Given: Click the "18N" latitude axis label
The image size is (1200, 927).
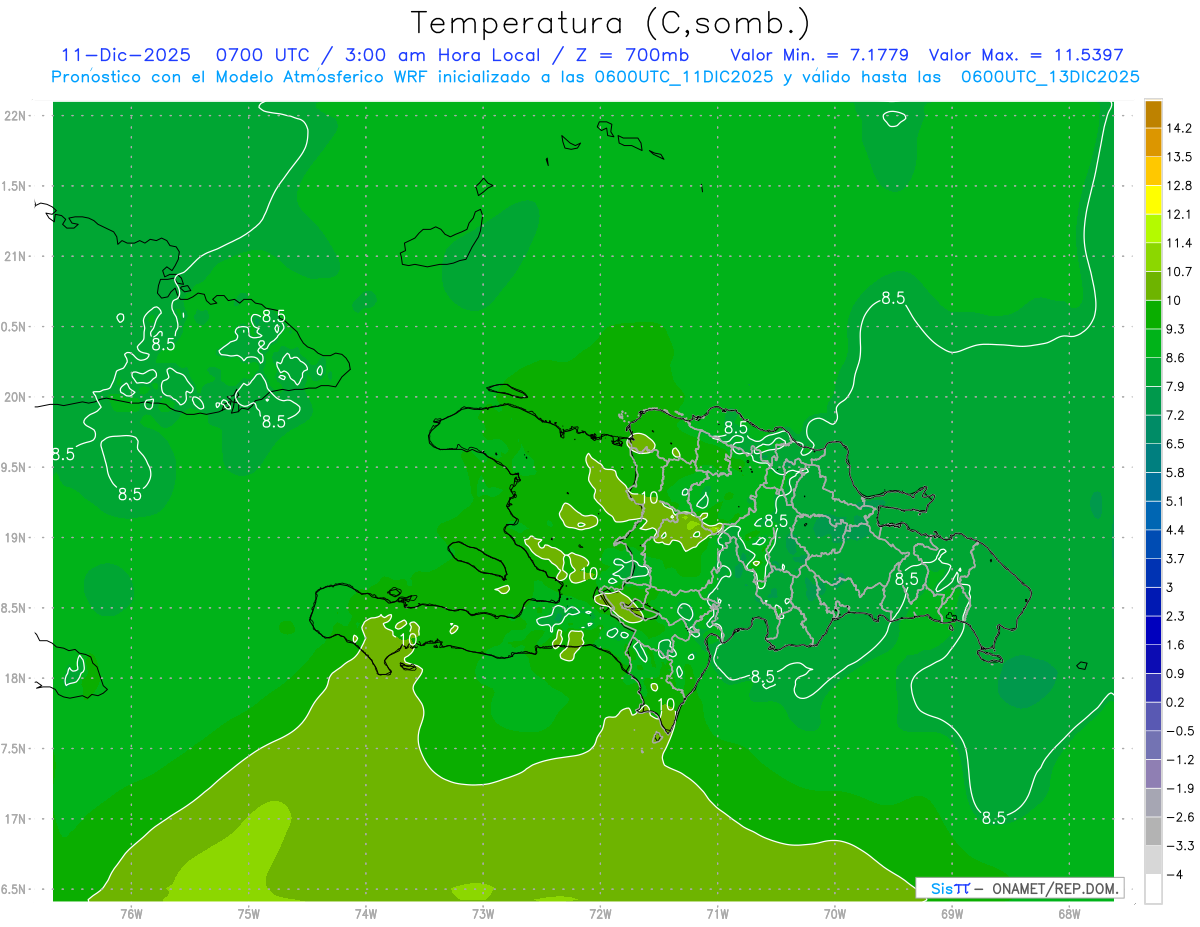Looking at the screenshot, I should [x=16, y=678].
